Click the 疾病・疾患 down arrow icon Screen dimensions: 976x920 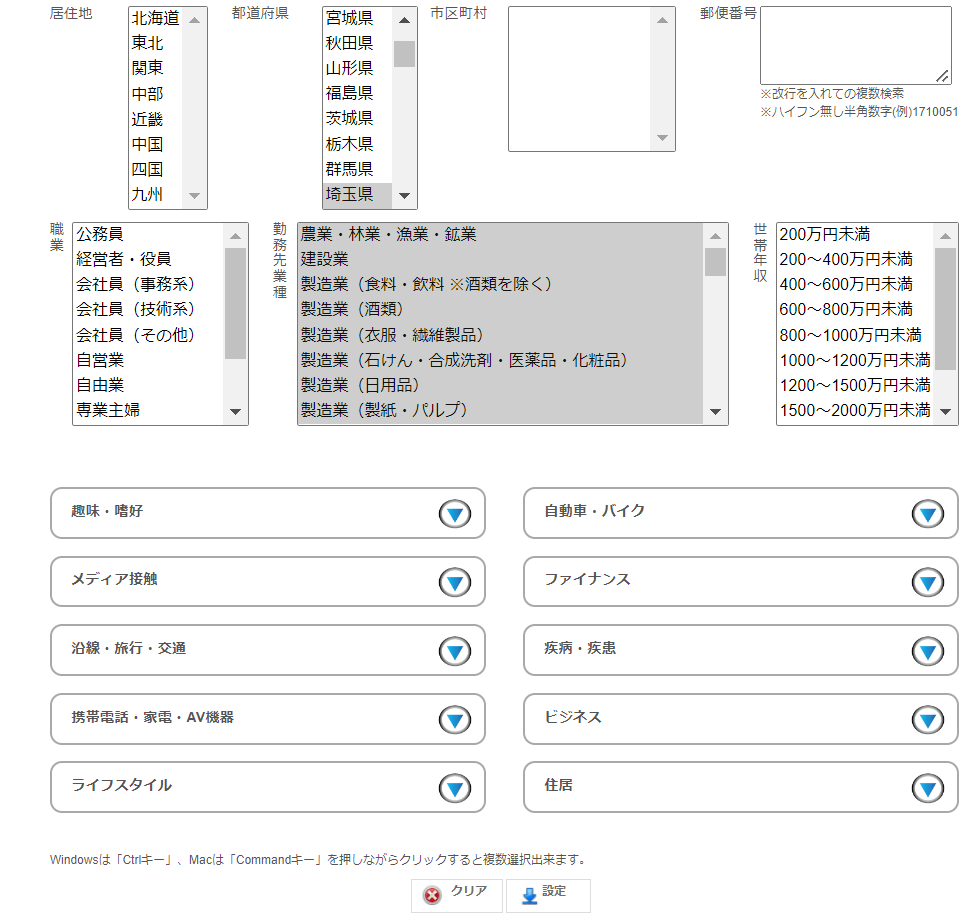click(927, 651)
